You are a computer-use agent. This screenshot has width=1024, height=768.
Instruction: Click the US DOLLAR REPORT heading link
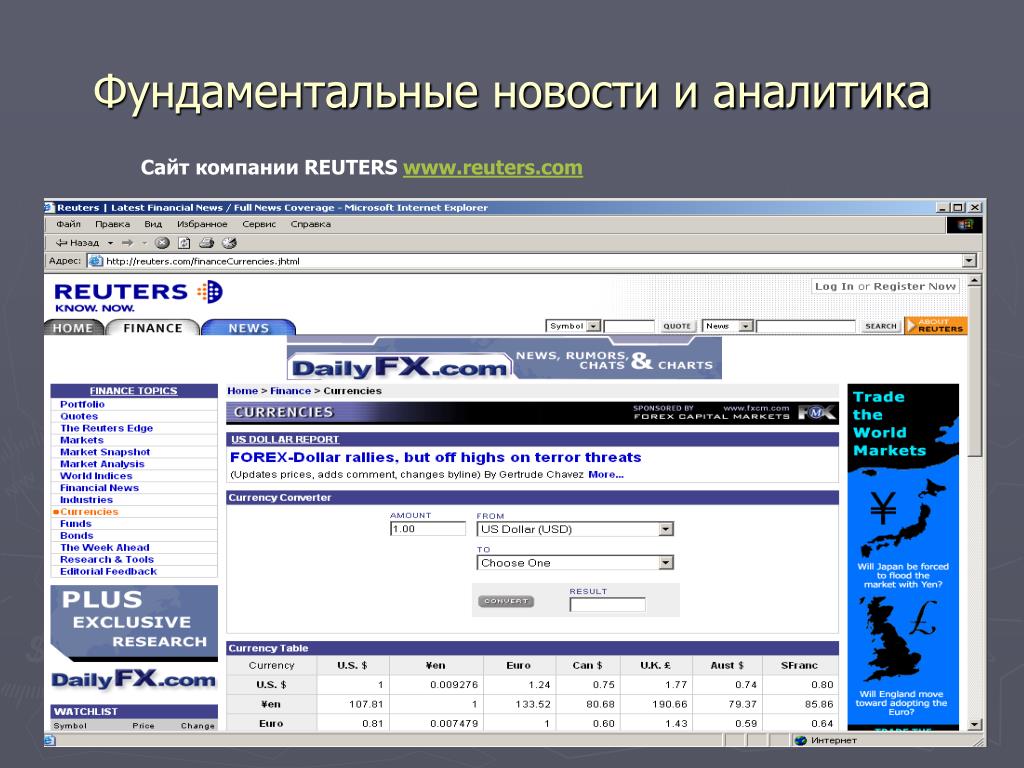click(285, 440)
